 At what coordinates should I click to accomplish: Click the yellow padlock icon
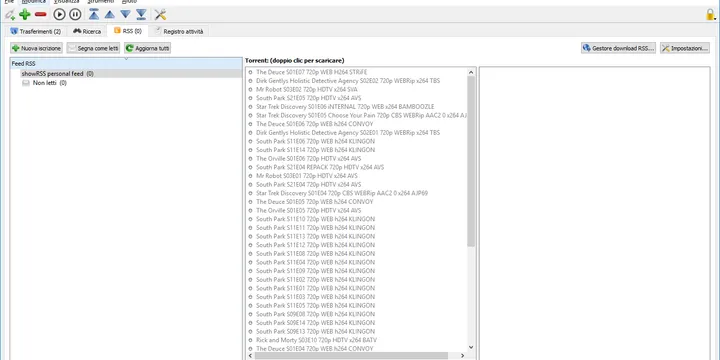711,14
